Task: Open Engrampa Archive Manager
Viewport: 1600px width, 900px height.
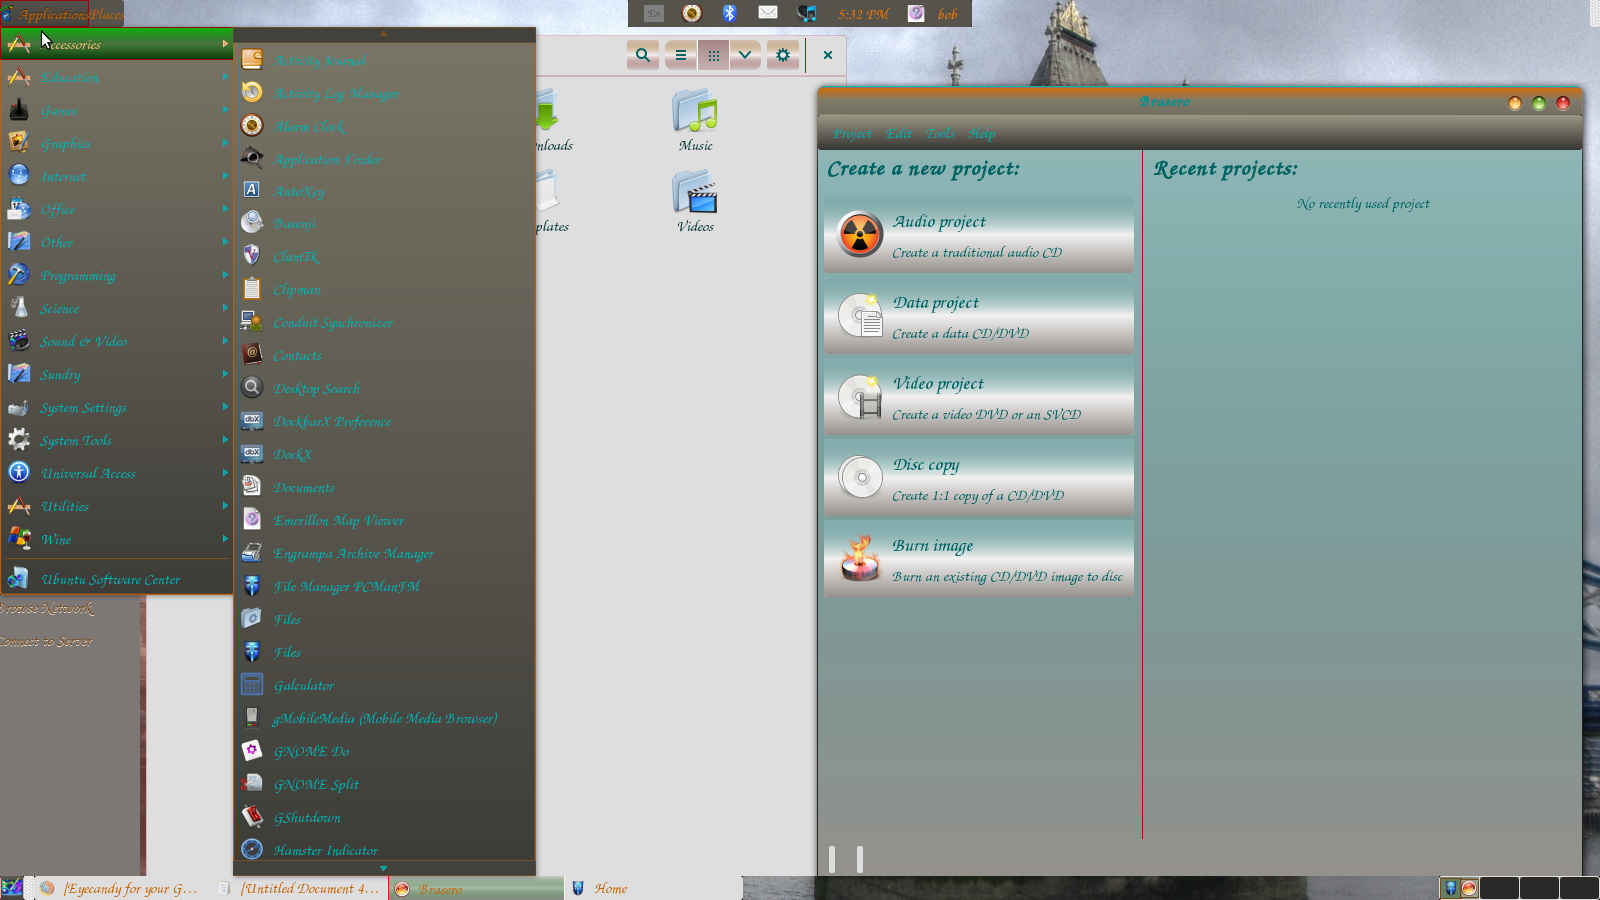Action: click(384, 553)
